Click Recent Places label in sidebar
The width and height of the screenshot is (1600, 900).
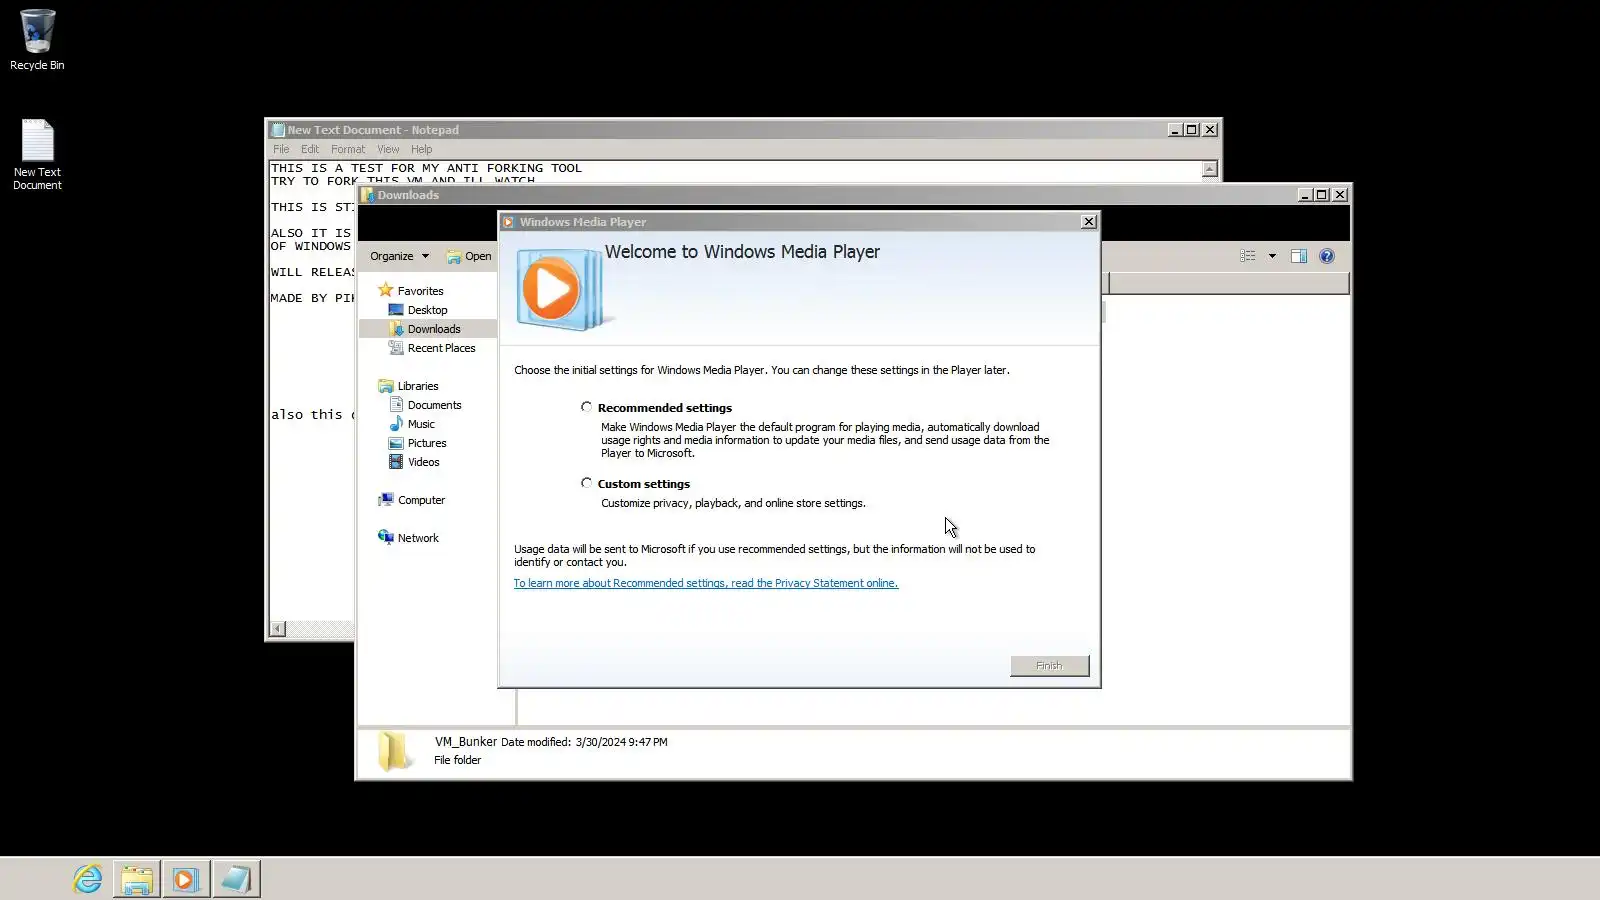tap(441, 348)
